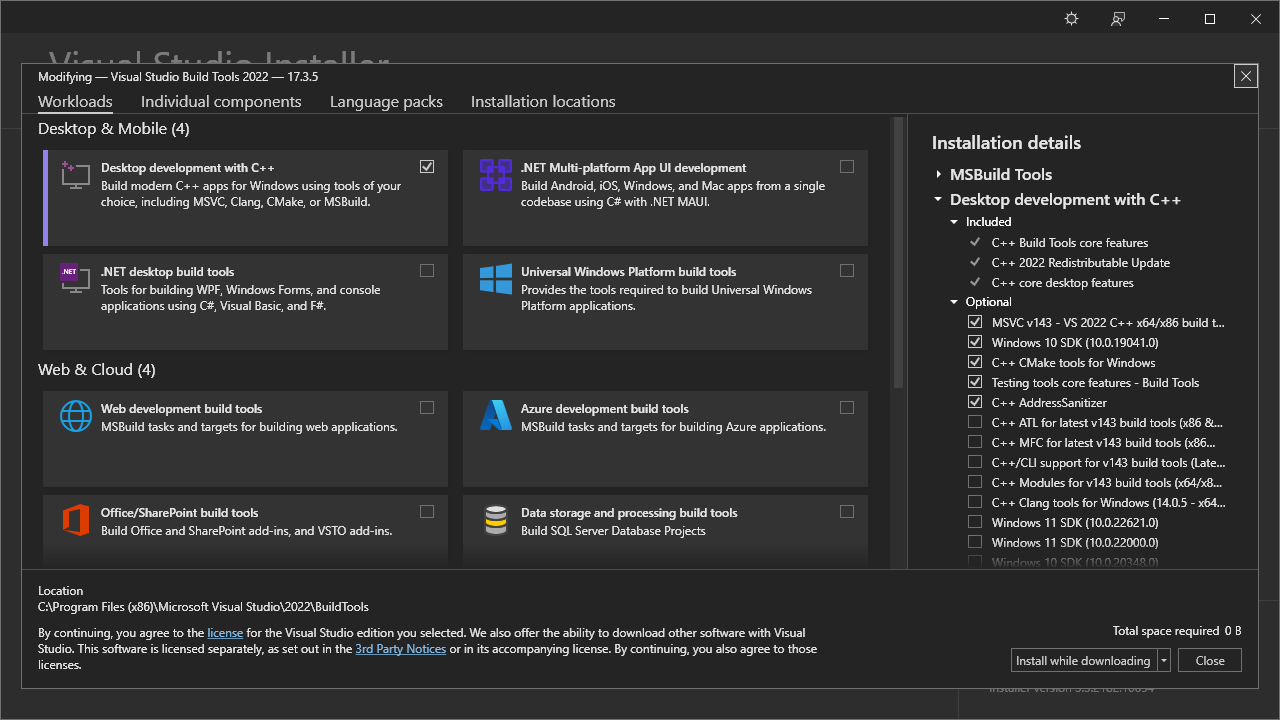
Task: Click the feedback icon in the title bar
Action: (x=1118, y=19)
